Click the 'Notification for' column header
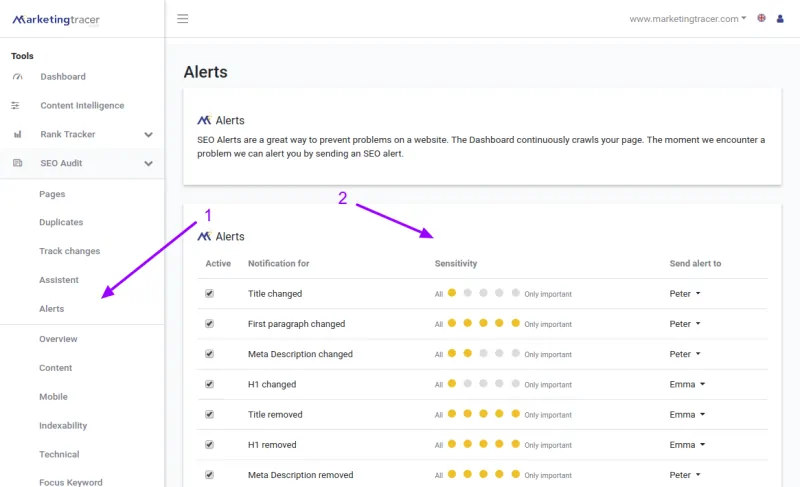Screen dimensions: 800x487 pos(279,263)
